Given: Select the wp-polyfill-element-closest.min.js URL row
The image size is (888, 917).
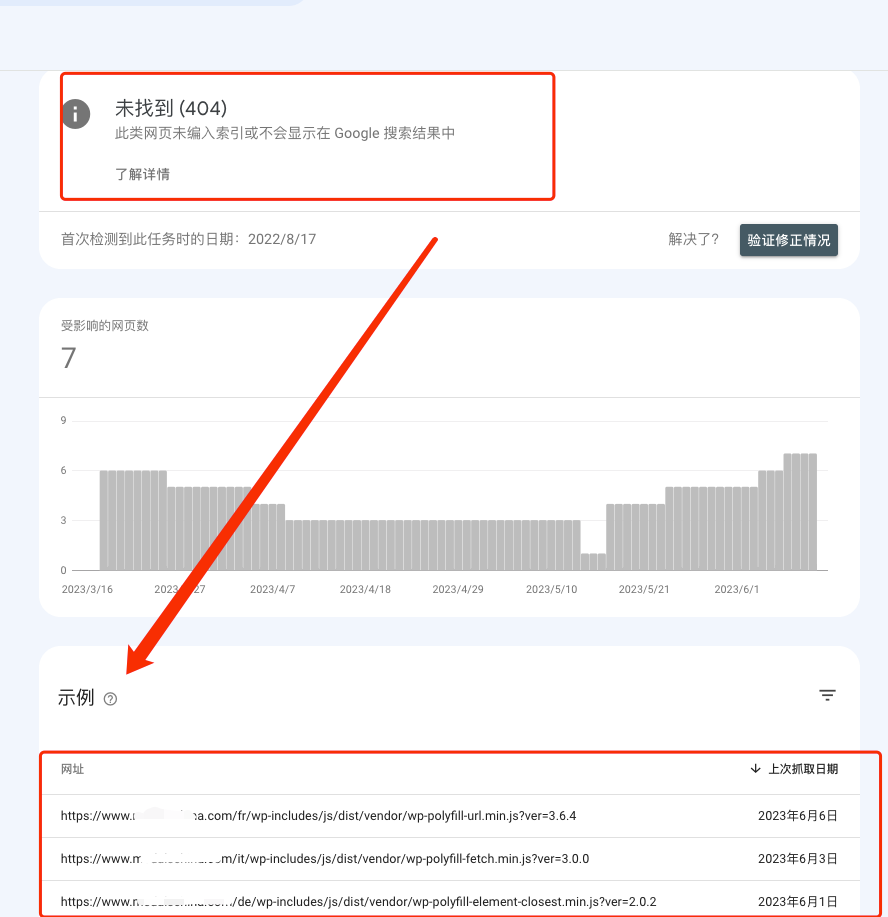Looking at the screenshot, I should click(450, 901).
